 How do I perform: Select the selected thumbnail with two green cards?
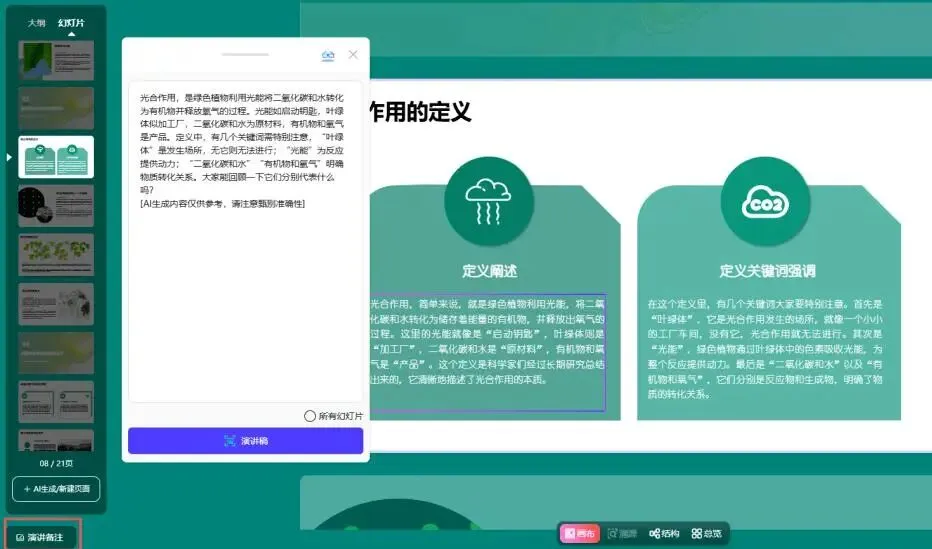pyautogui.click(x=56, y=157)
